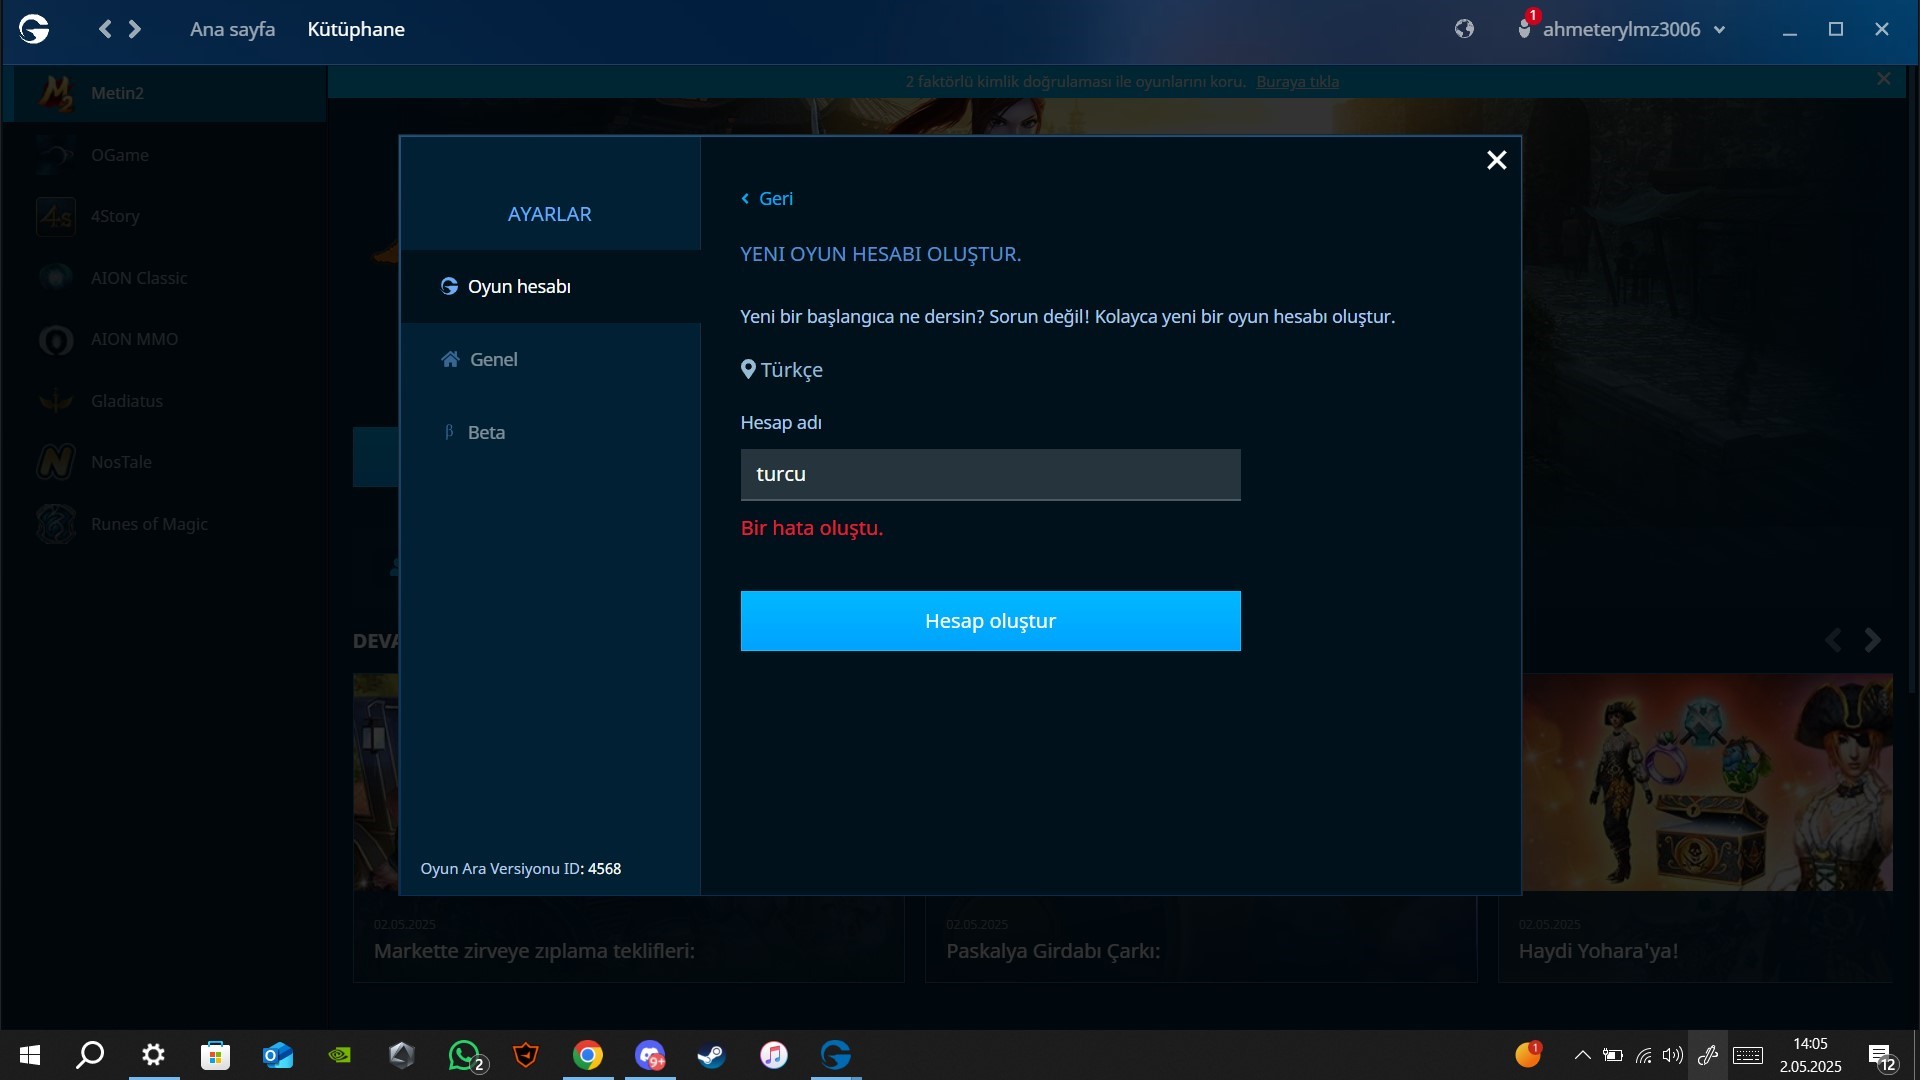Switch to the Genel settings tab
The height and width of the screenshot is (1080, 1920).
(493, 359)
